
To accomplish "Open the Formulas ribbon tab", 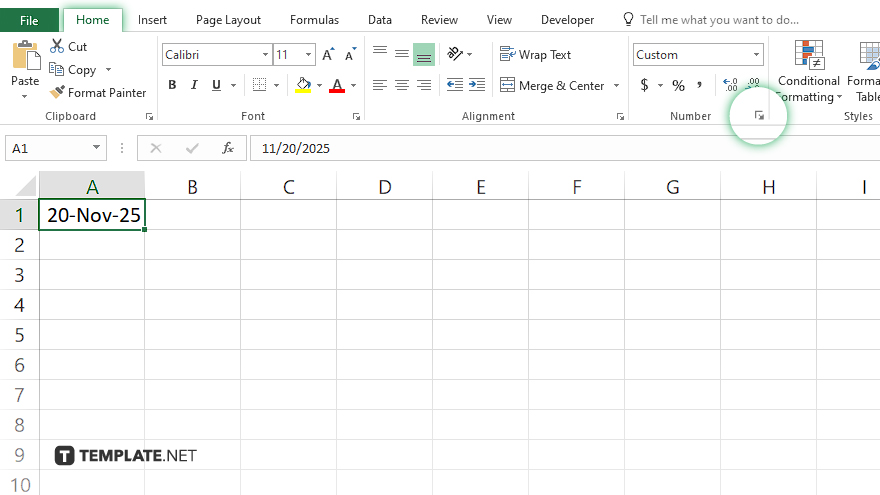I will [314, 20].
